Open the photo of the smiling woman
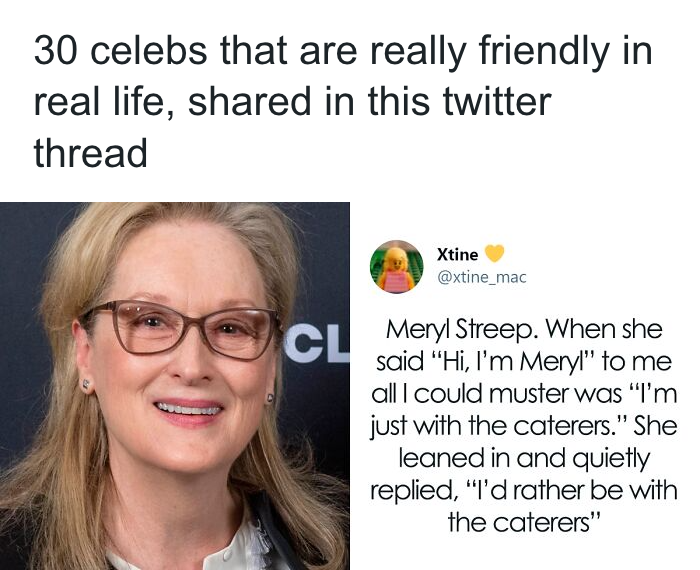700x570 pixels. 175,385
